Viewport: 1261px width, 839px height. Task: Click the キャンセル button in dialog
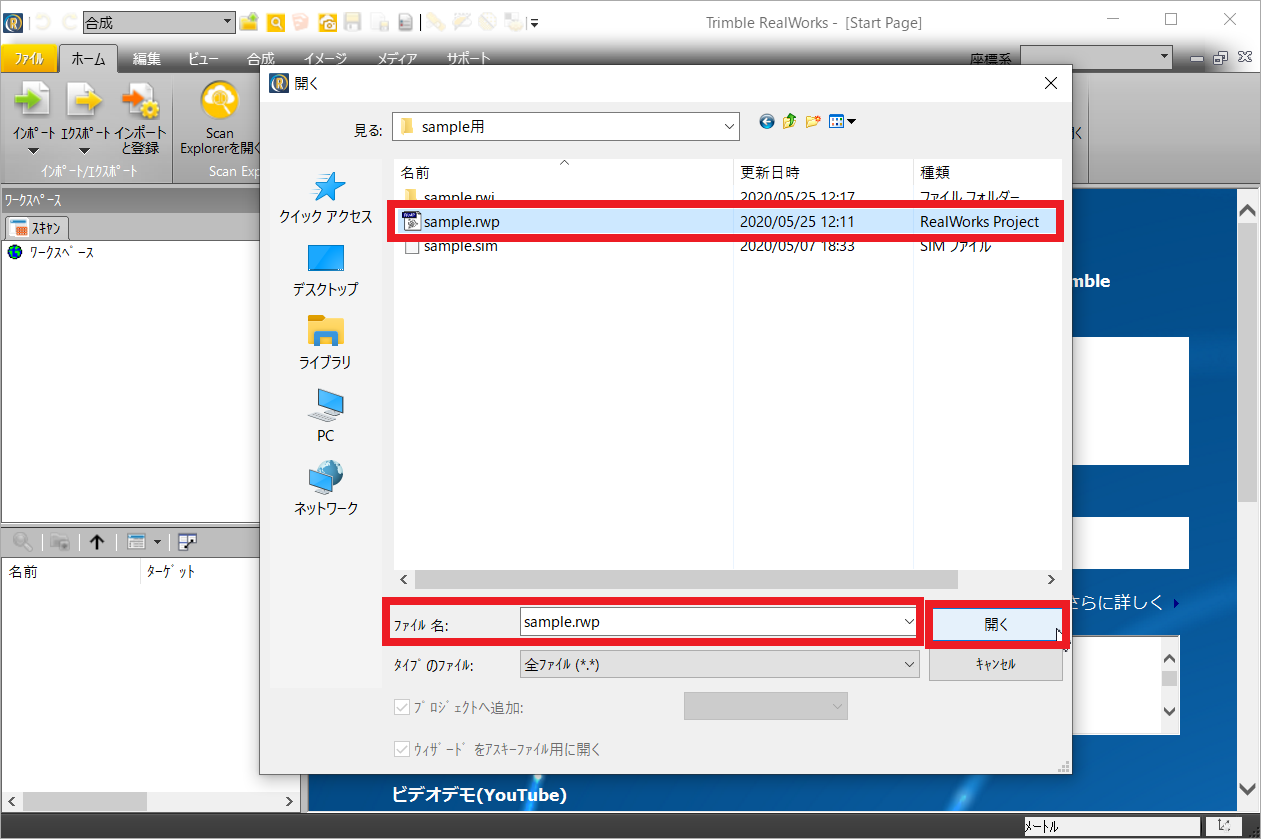click(x=995, y=664)
